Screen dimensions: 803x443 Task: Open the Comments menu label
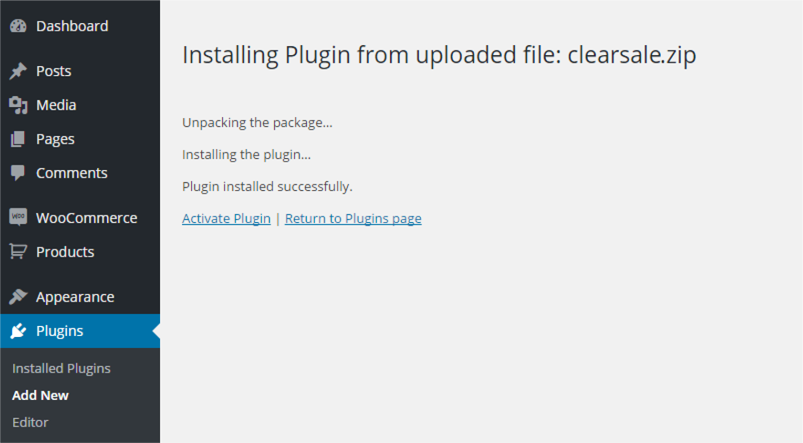[71, 173]
